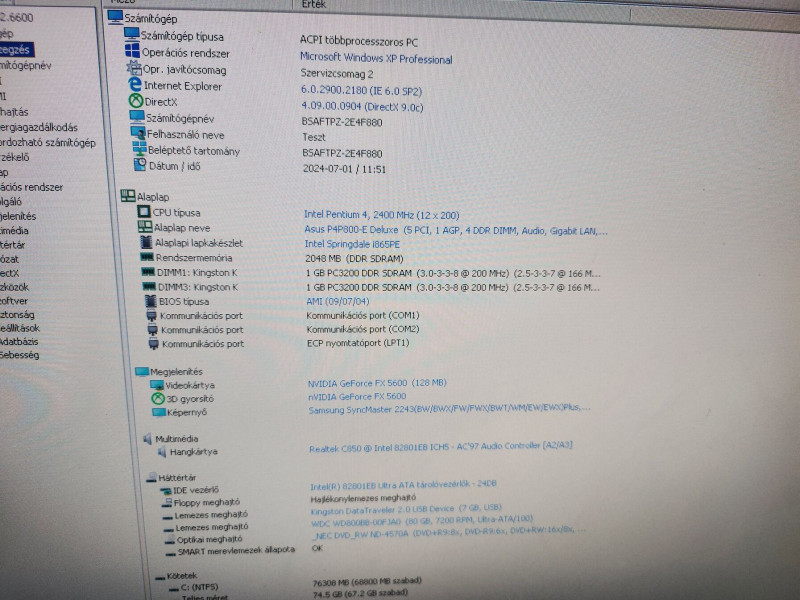Select the Energiagazdálkodás item in sidebar

[39, 128]
